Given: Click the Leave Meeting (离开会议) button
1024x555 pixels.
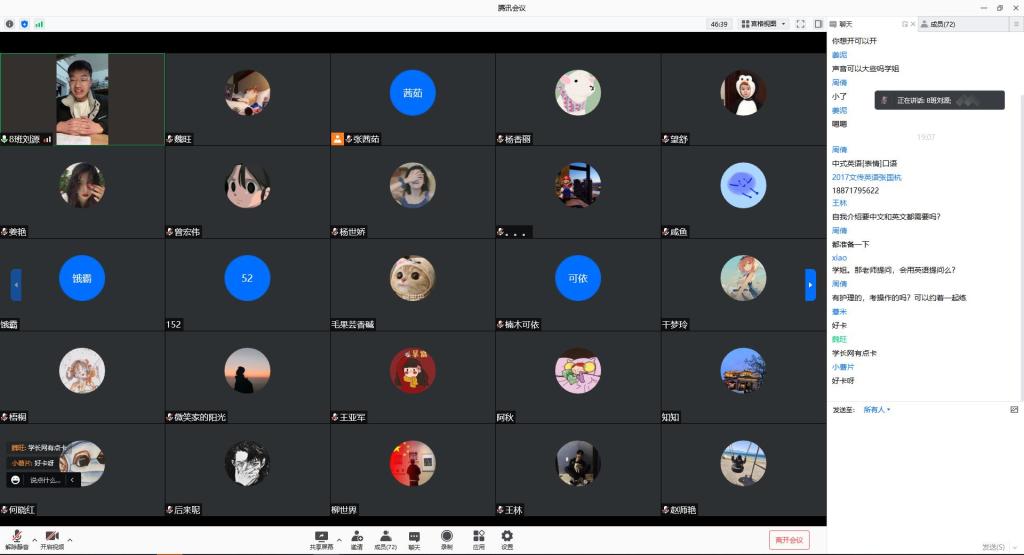Looking at the screenshot, I should (789, 540).
